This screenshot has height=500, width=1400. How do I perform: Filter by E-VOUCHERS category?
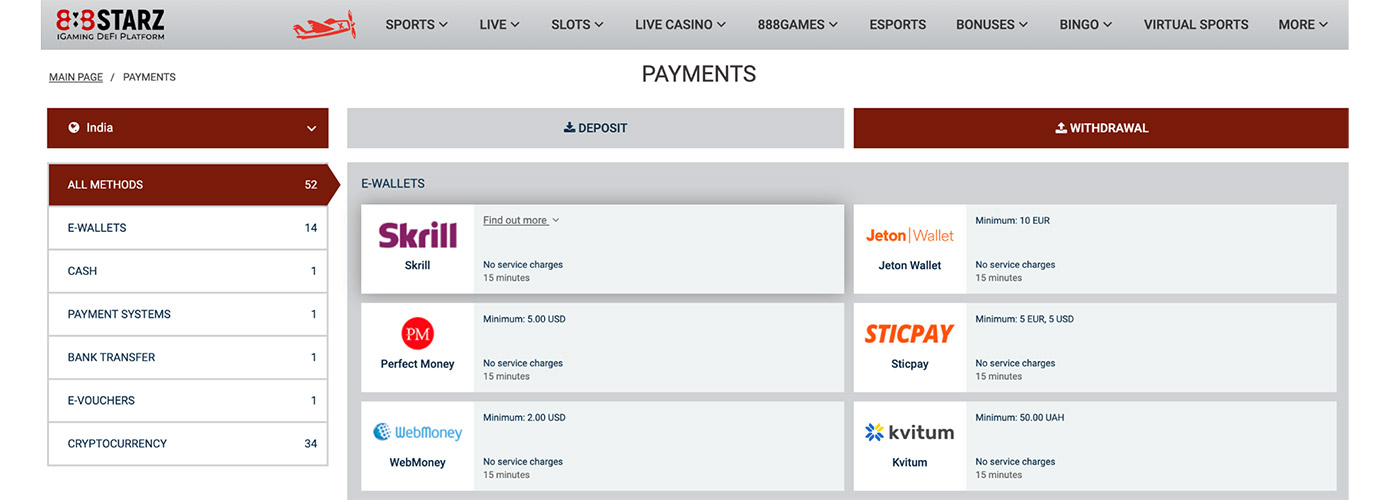pos(188,400)
